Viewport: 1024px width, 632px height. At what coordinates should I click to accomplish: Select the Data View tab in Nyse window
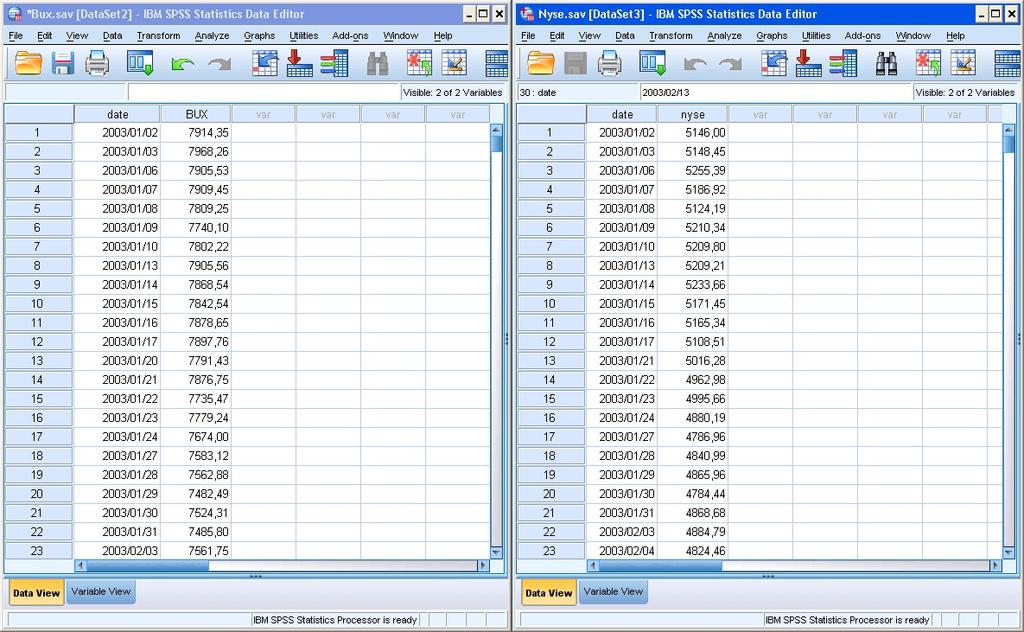(x=549, y=593)
